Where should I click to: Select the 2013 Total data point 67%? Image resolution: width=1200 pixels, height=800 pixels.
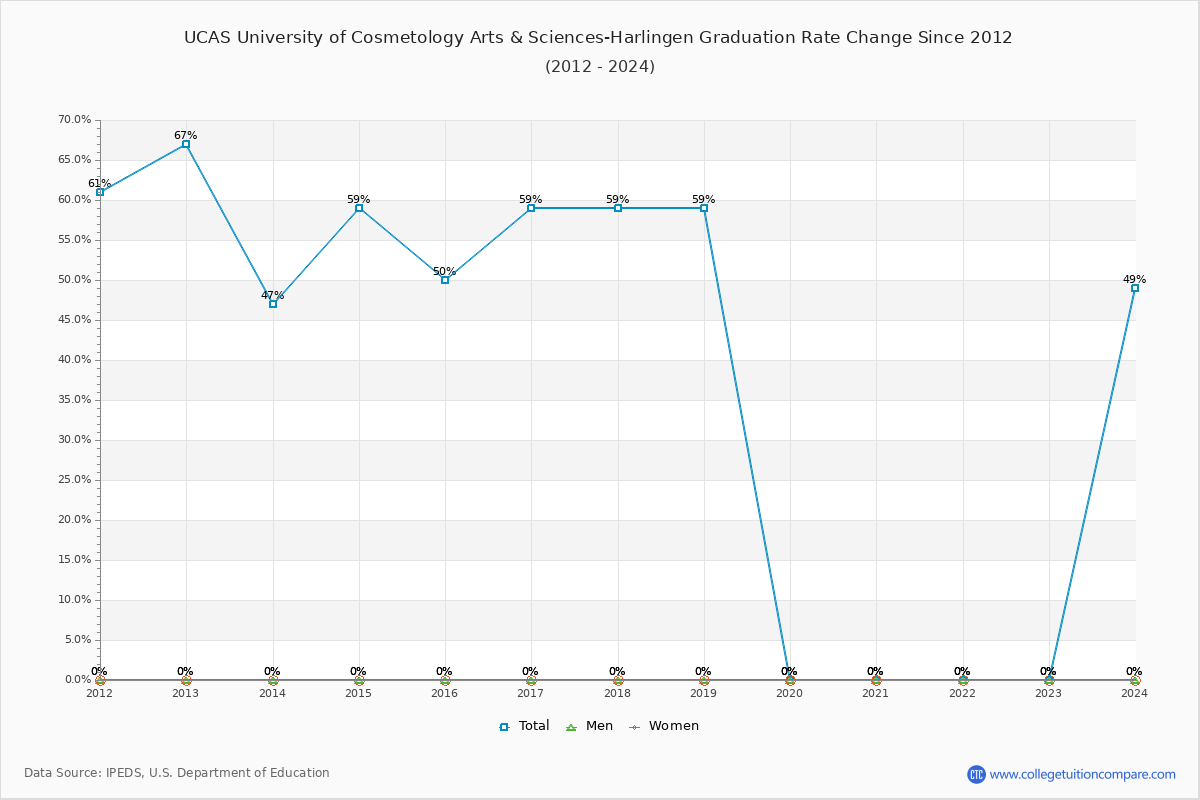coord(186,144)
